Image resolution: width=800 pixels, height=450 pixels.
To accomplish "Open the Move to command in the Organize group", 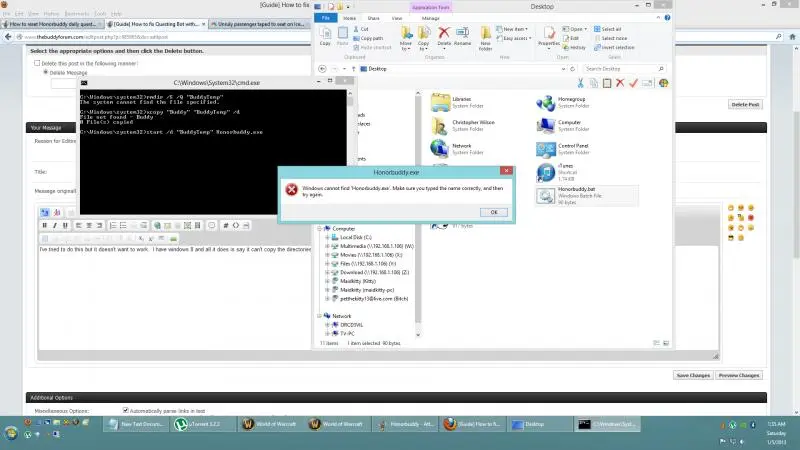I will (406, 38).
